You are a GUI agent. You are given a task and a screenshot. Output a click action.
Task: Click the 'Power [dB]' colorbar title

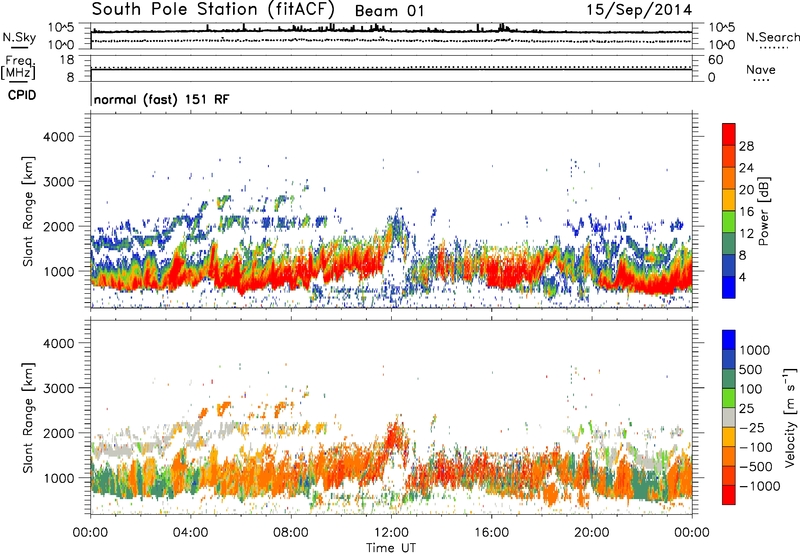click(x=763, y=211)
